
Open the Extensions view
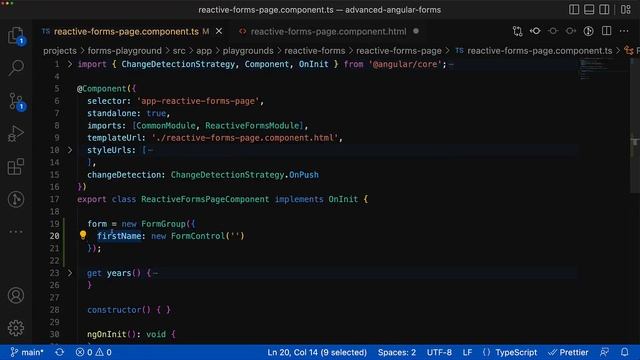point(16,167)
